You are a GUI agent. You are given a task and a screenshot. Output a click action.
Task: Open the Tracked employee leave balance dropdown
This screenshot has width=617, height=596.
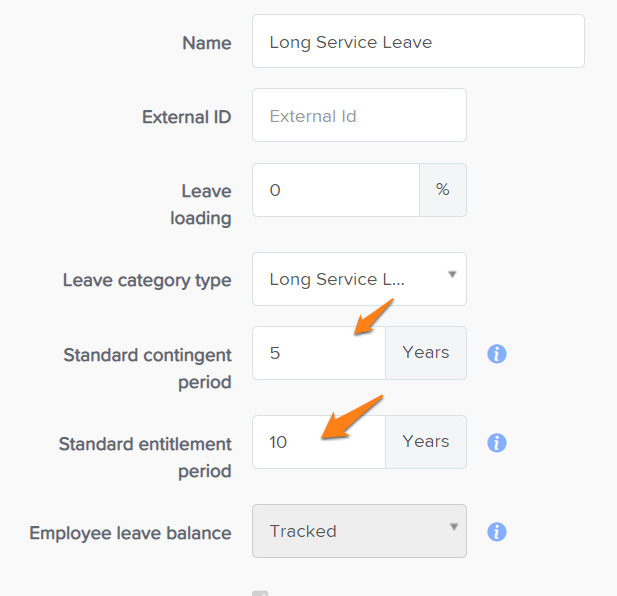359,531
